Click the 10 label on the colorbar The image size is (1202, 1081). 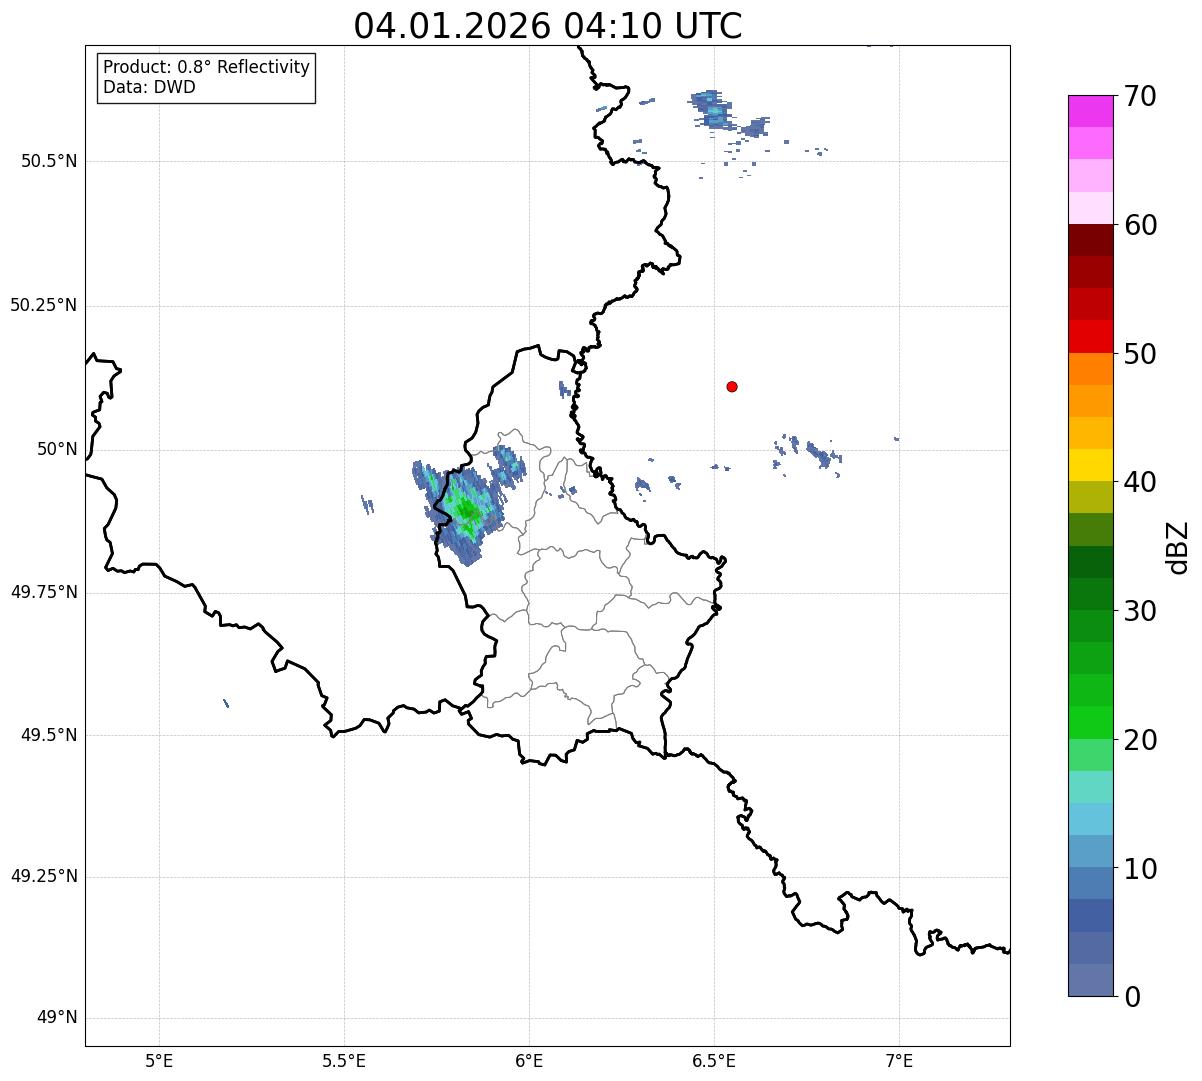(1140, 869)
